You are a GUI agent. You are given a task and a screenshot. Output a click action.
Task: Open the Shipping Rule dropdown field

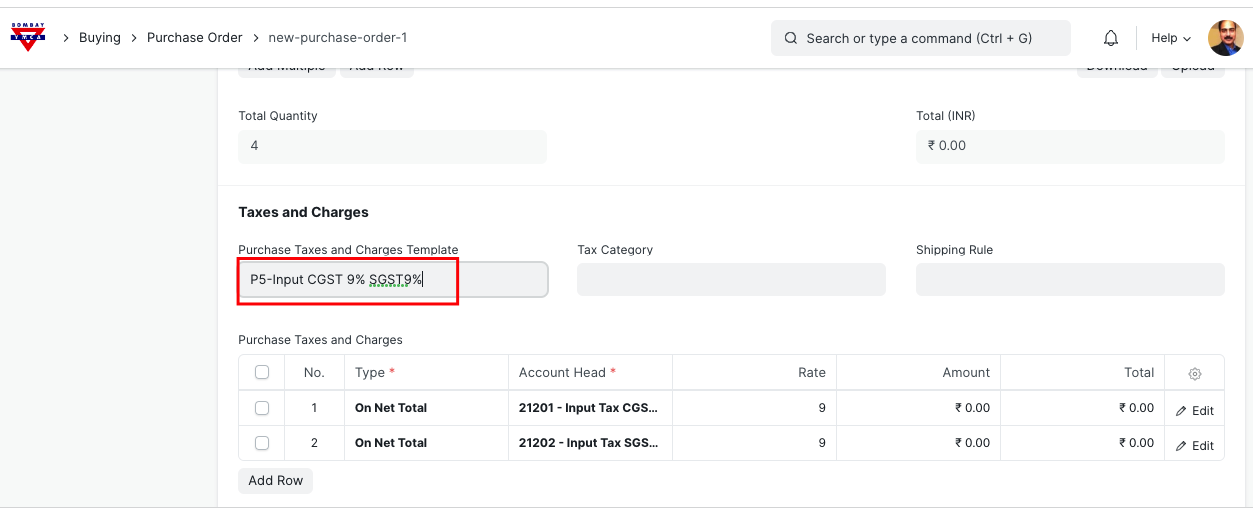click(x=1070, y=280)
